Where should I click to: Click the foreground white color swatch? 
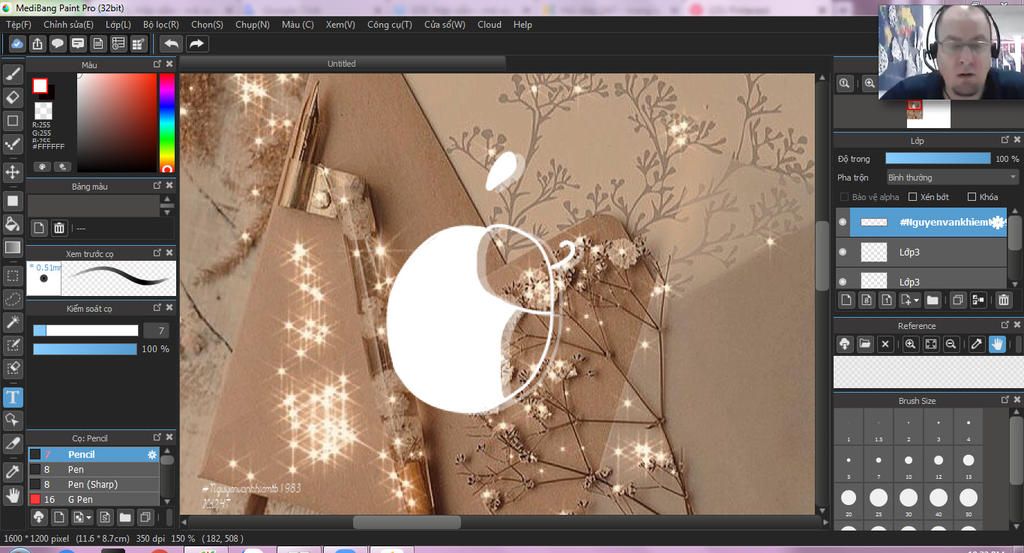click(x=40, y=86)
